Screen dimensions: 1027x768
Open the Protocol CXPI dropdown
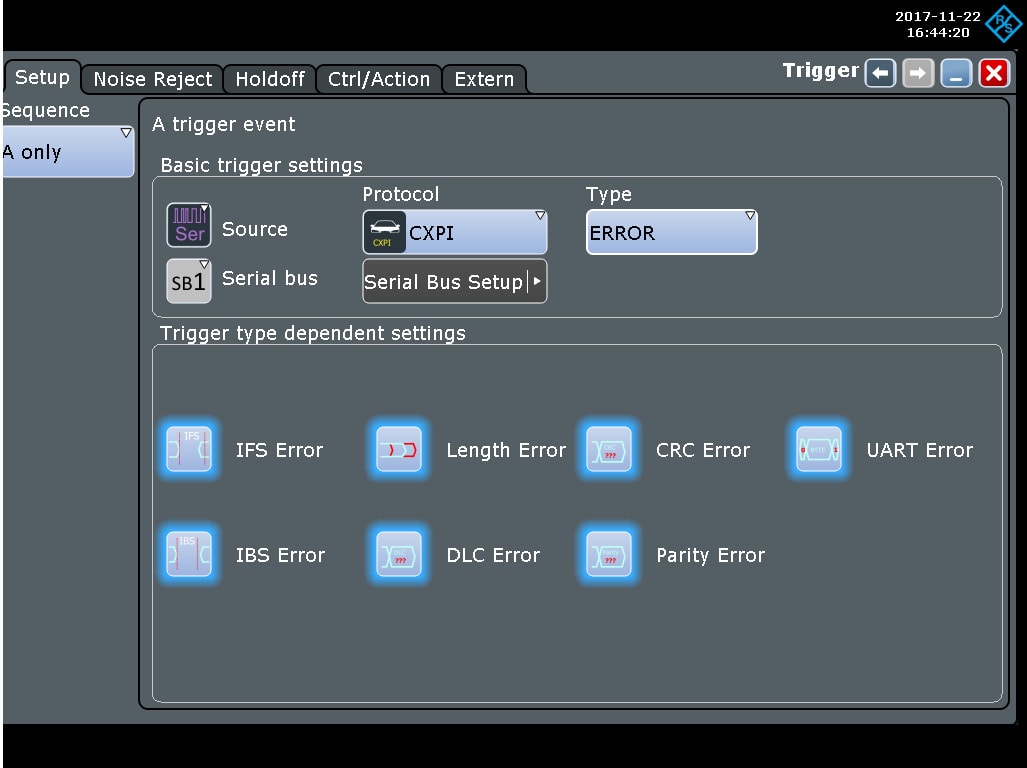click(x=455, y=232)
